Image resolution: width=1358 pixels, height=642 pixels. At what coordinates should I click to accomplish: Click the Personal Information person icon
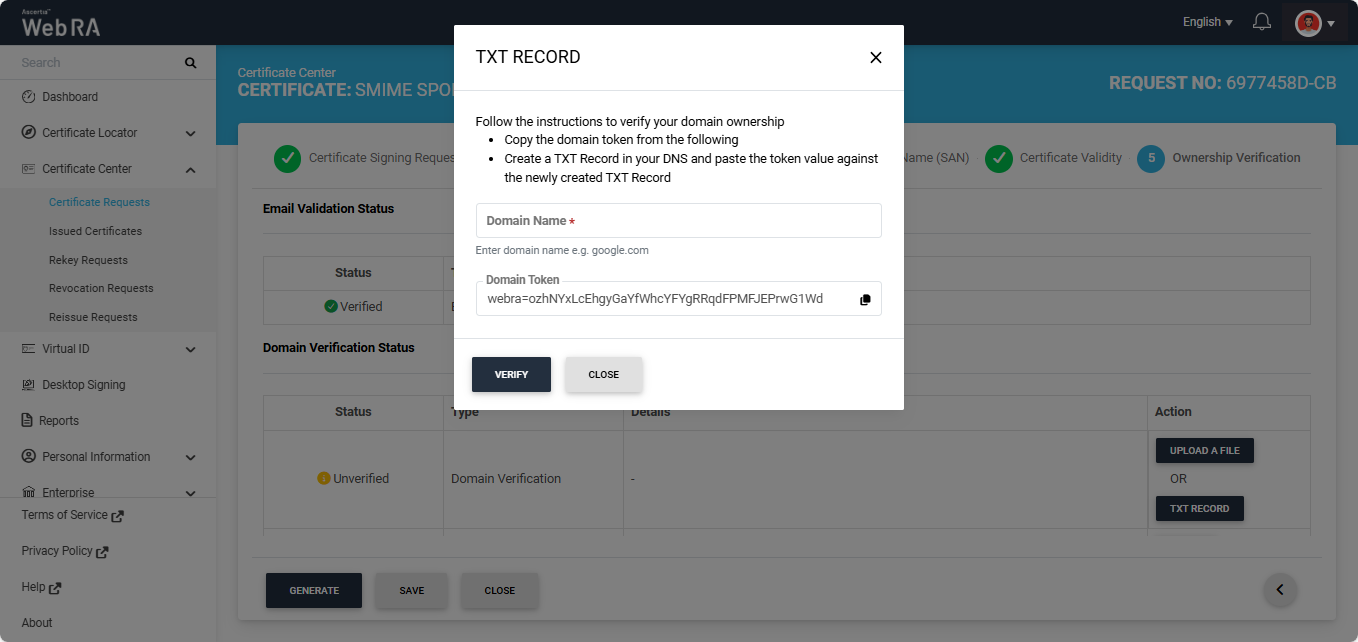click(28, 457)
